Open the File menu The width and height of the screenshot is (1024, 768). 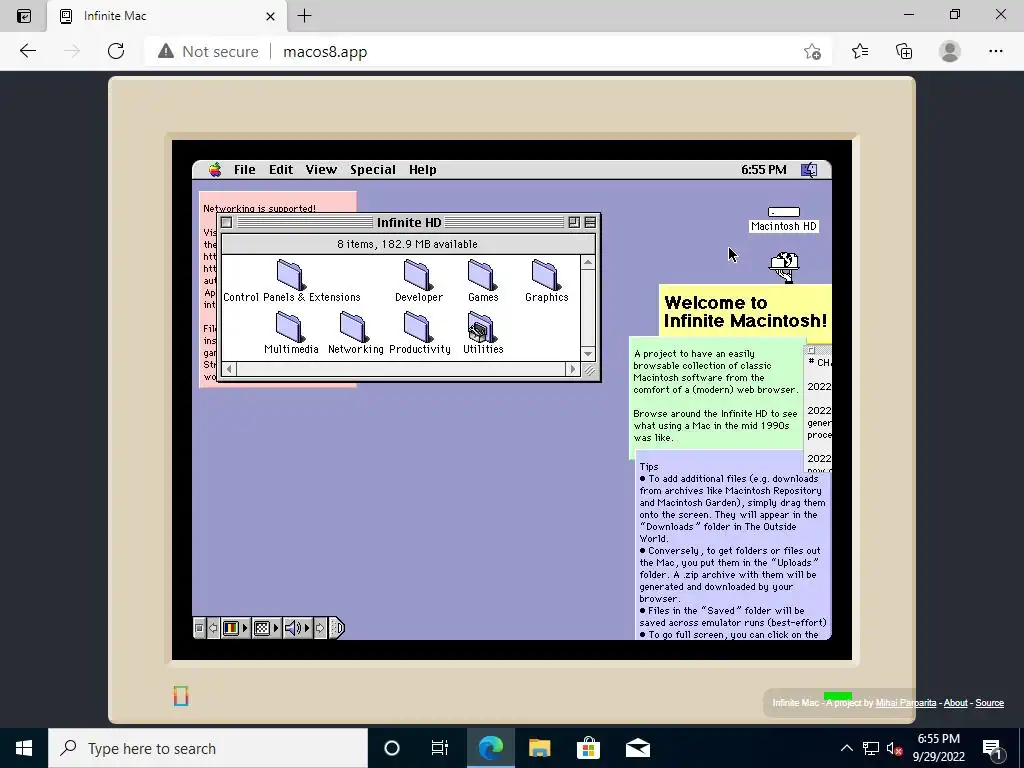(x=245, y=170)
